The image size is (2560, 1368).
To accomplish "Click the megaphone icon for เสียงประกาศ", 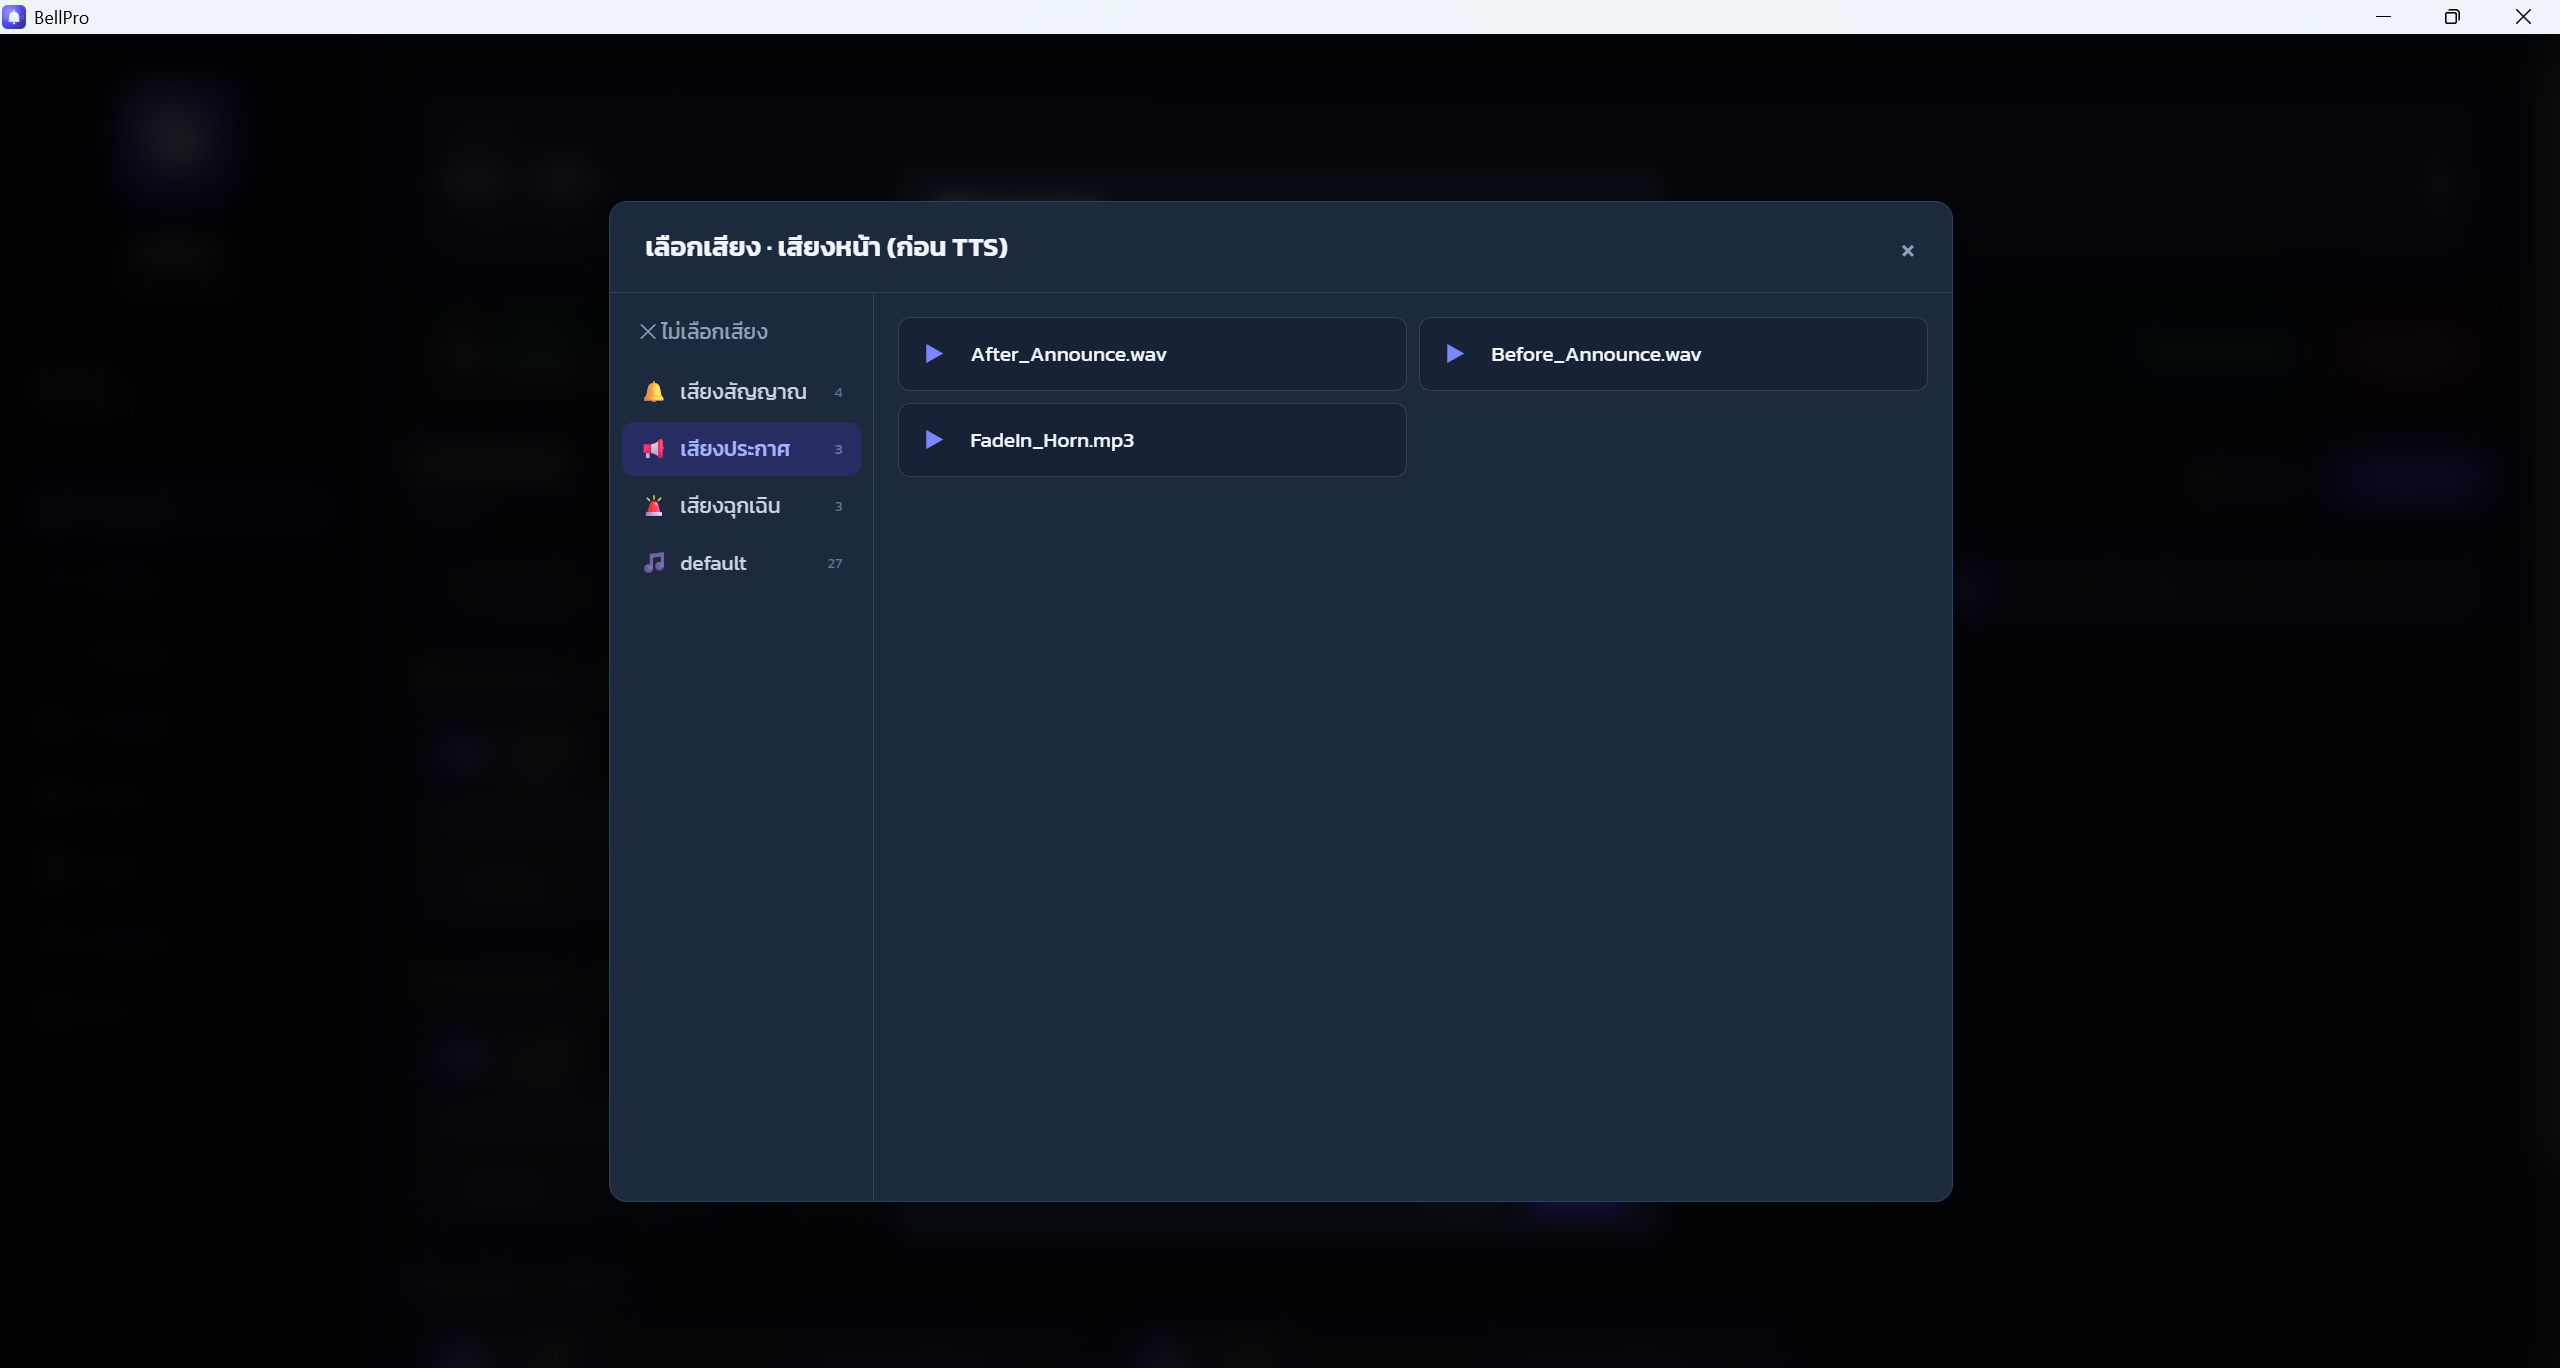I will (x=654, y=449).
